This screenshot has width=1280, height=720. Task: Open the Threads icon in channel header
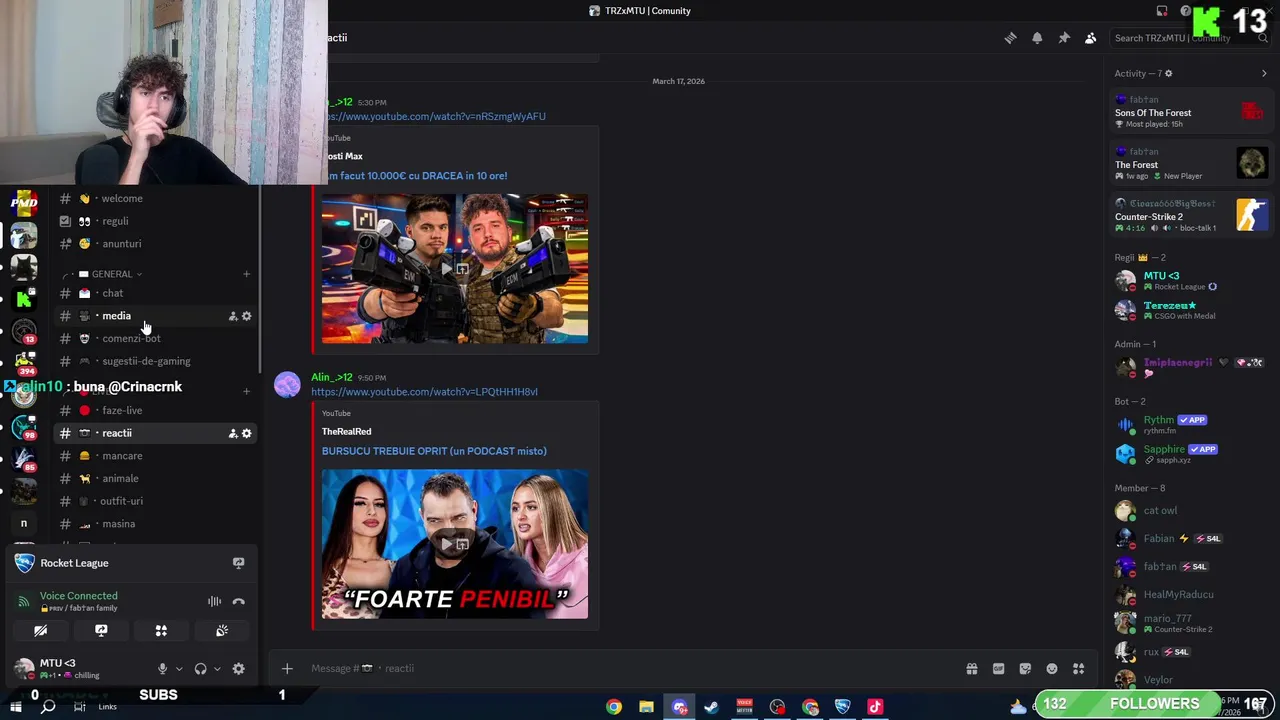tap(1010, 38)
